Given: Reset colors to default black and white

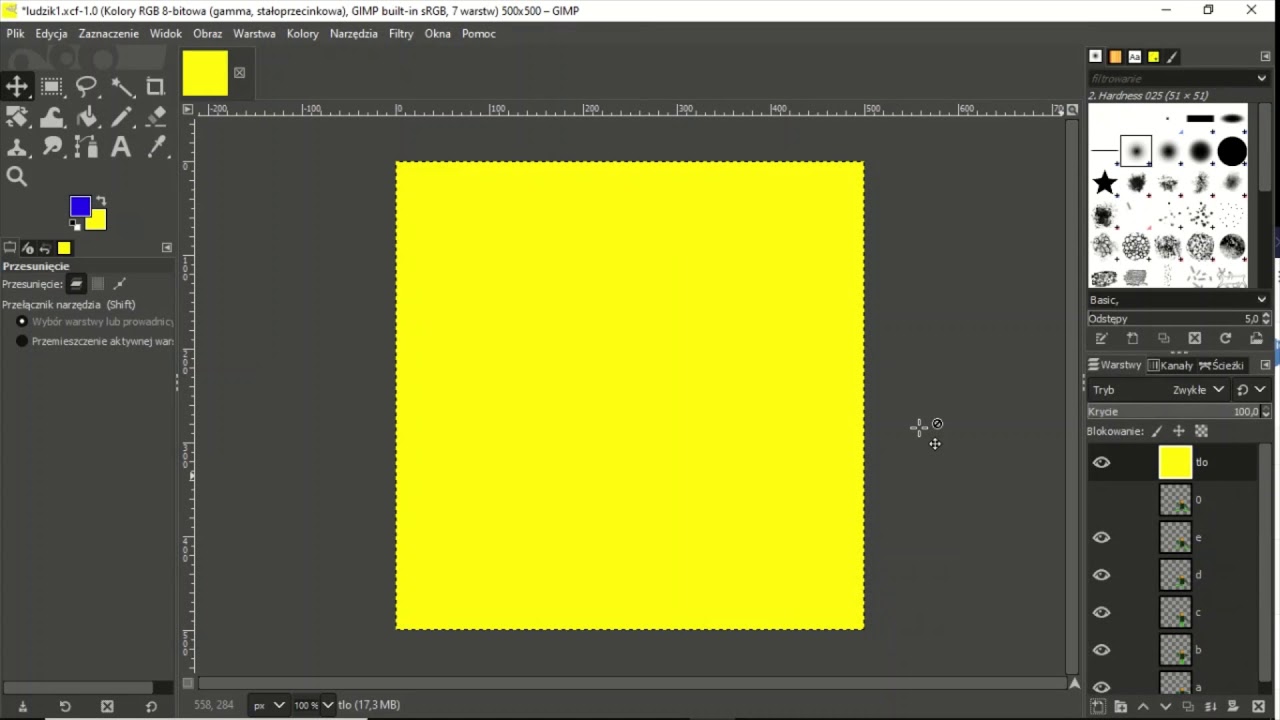Looking at the screenshot, I should 74,224.
